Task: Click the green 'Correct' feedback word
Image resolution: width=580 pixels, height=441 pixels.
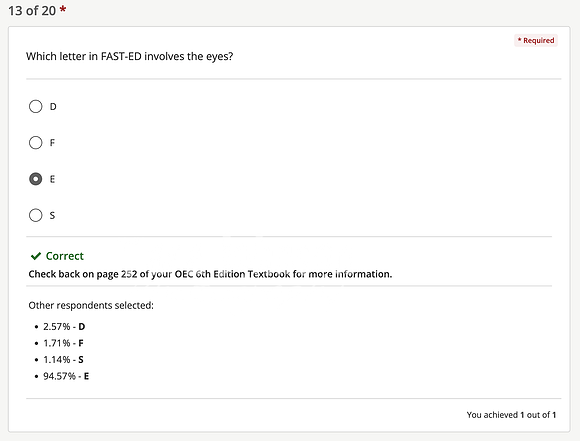Action: pyautogui.click(x=65, y=256)
